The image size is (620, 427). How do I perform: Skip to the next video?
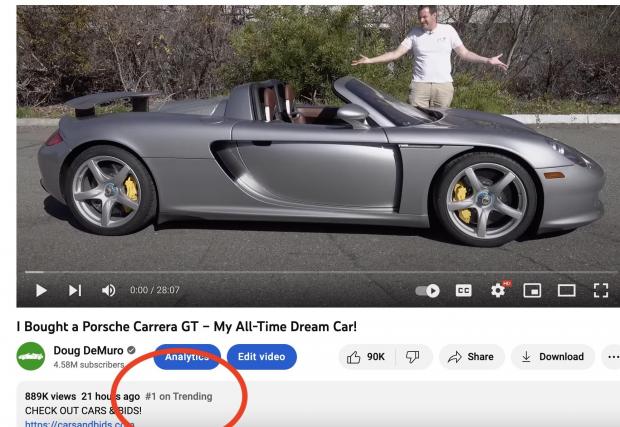(x=75, y=291)
